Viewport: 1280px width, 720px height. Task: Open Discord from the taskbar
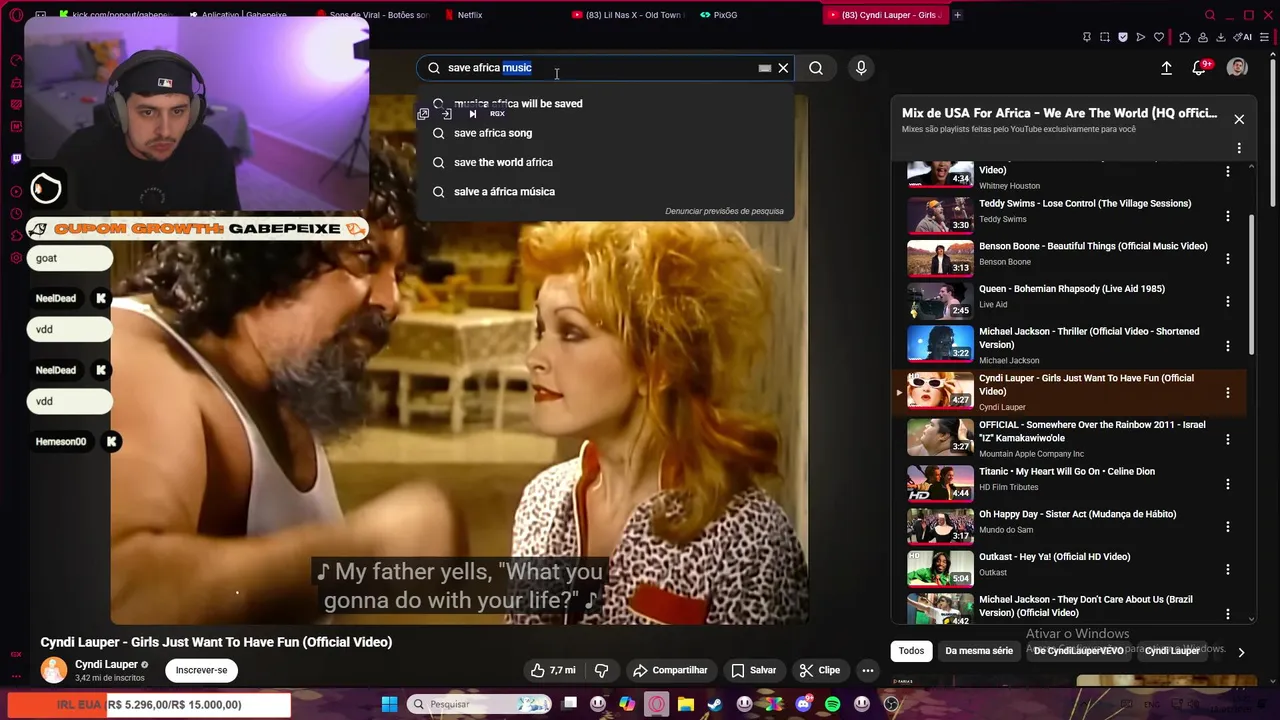803,704
